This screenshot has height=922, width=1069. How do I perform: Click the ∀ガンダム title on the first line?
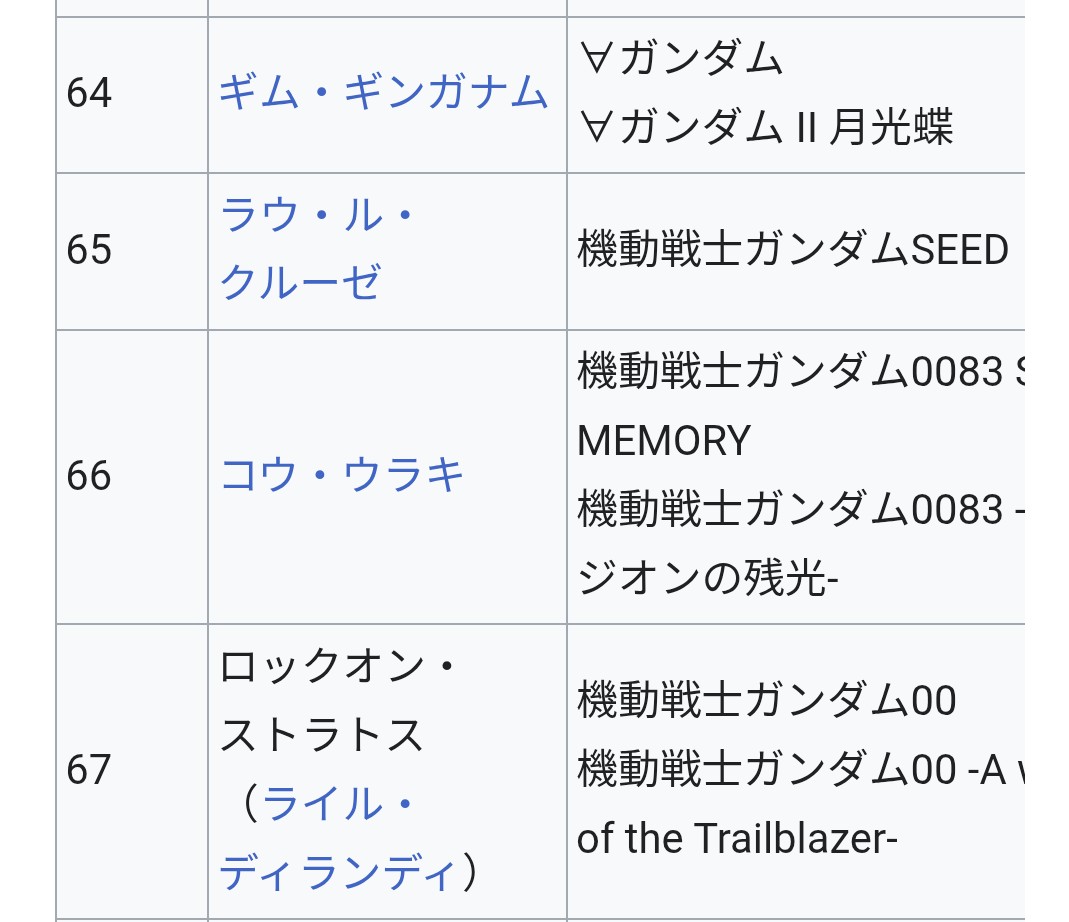click(681, 60)
